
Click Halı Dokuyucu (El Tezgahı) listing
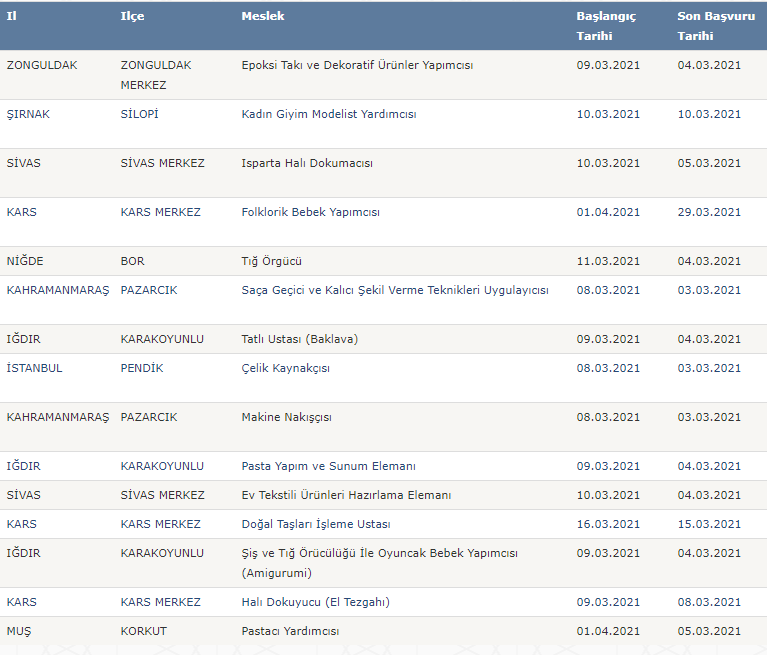pyautogui.click(x=316, y=602)
